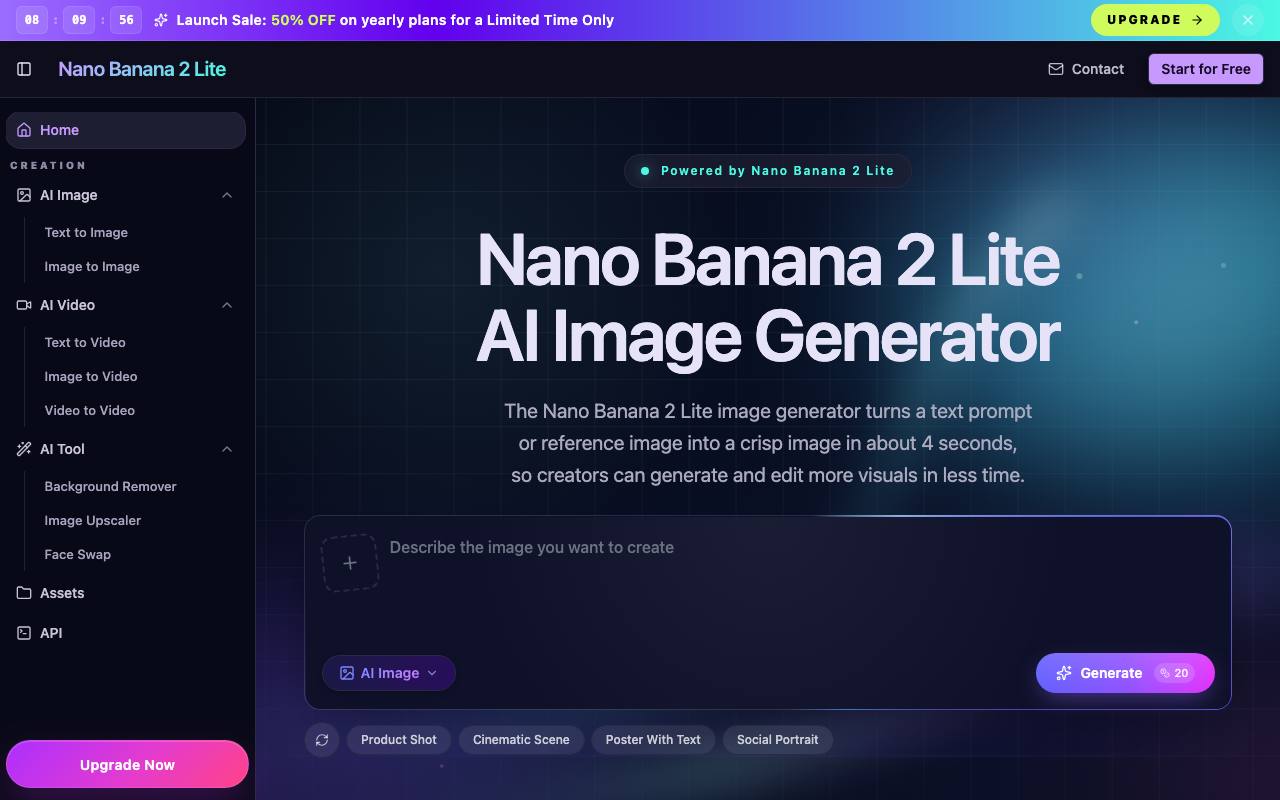The image size is (1280, 800).
Task: Select the Poster With Text suggestion
Action: (x=653, y=740)
